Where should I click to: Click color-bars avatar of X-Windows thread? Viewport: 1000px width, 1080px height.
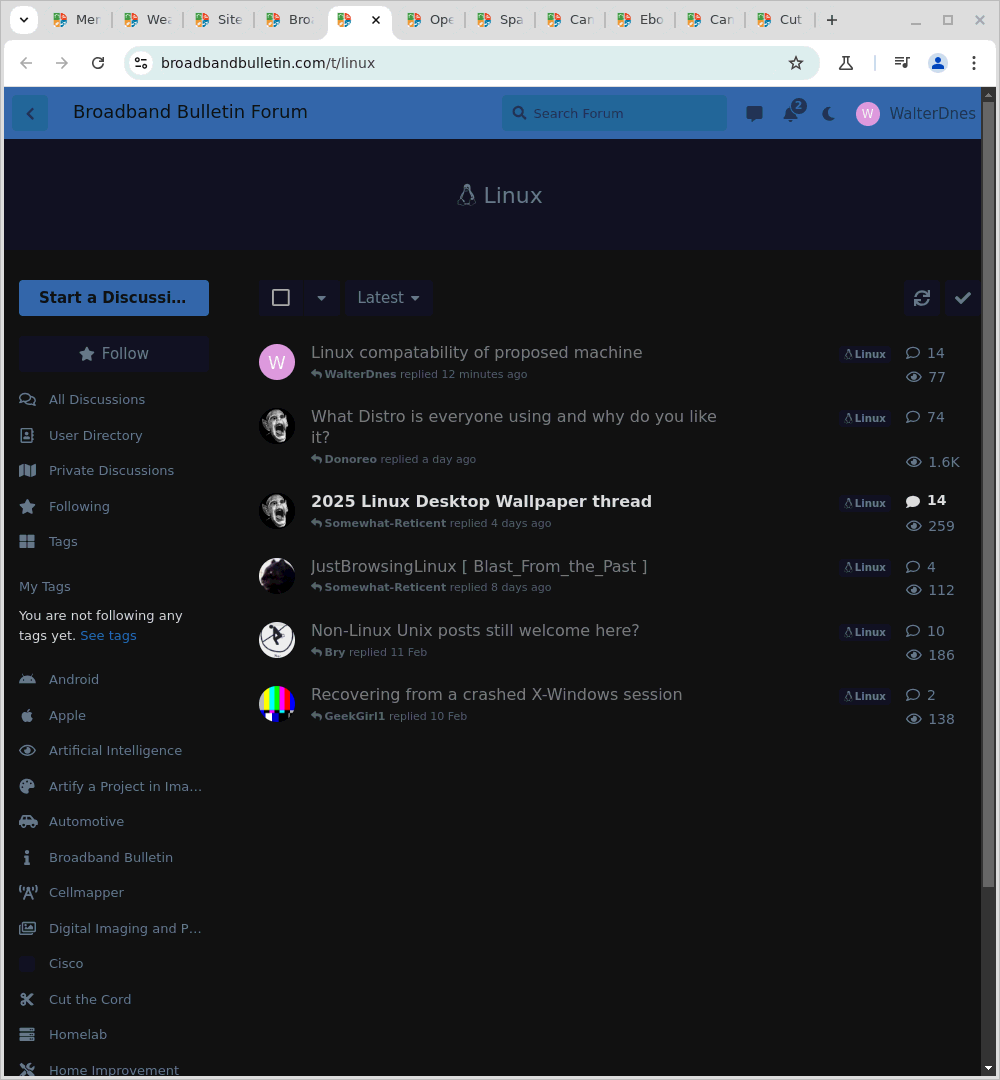point(277,704)
